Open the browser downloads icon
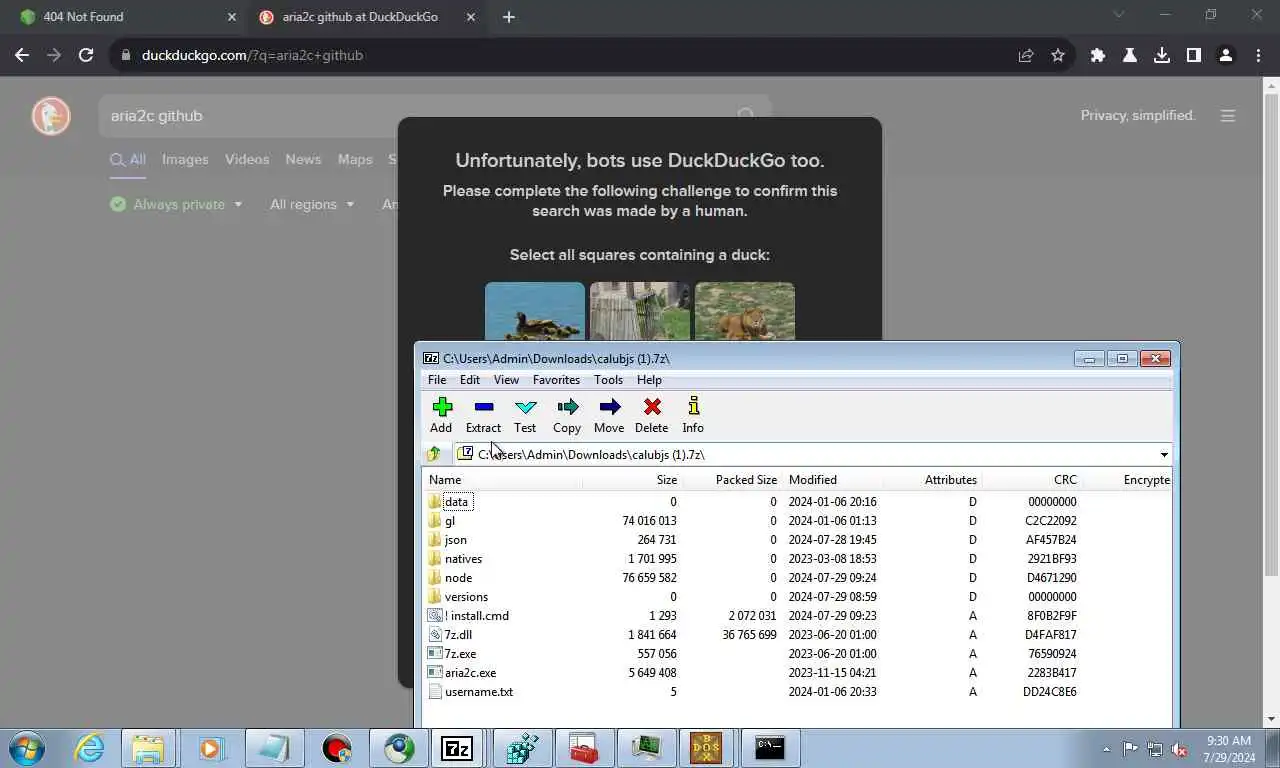Screen dimensions: 1280x768 [1162, 56]
